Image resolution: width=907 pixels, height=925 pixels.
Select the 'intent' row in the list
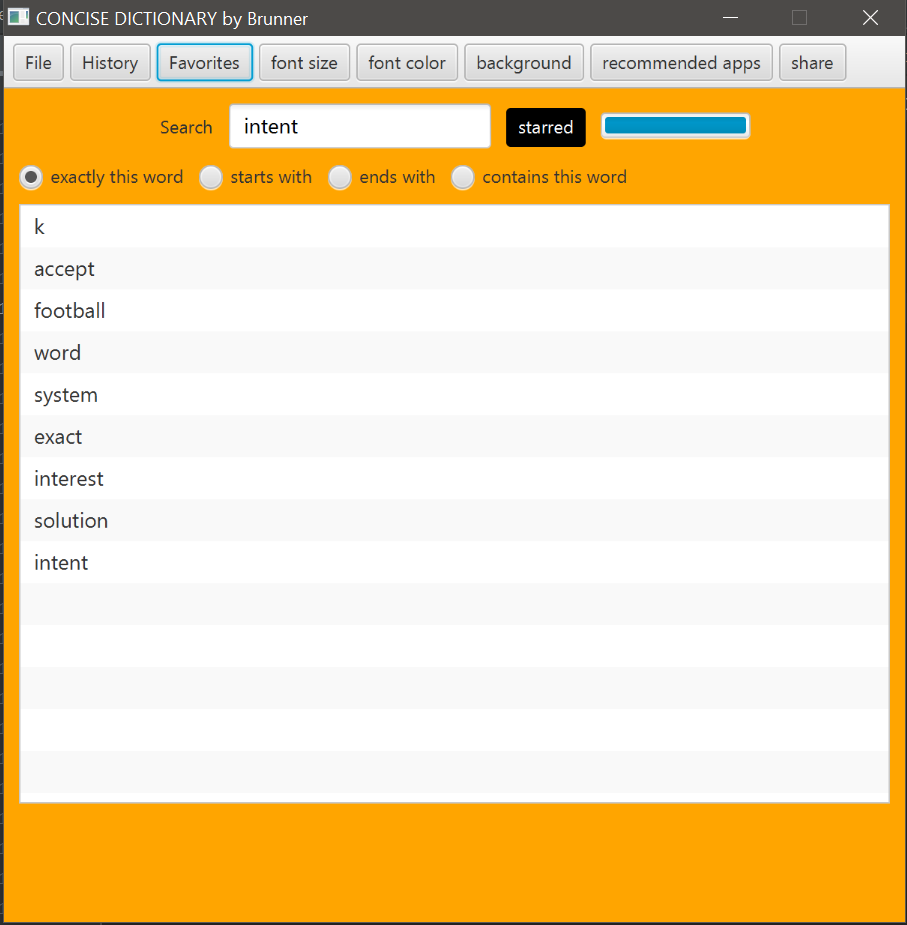pos(454,562)
